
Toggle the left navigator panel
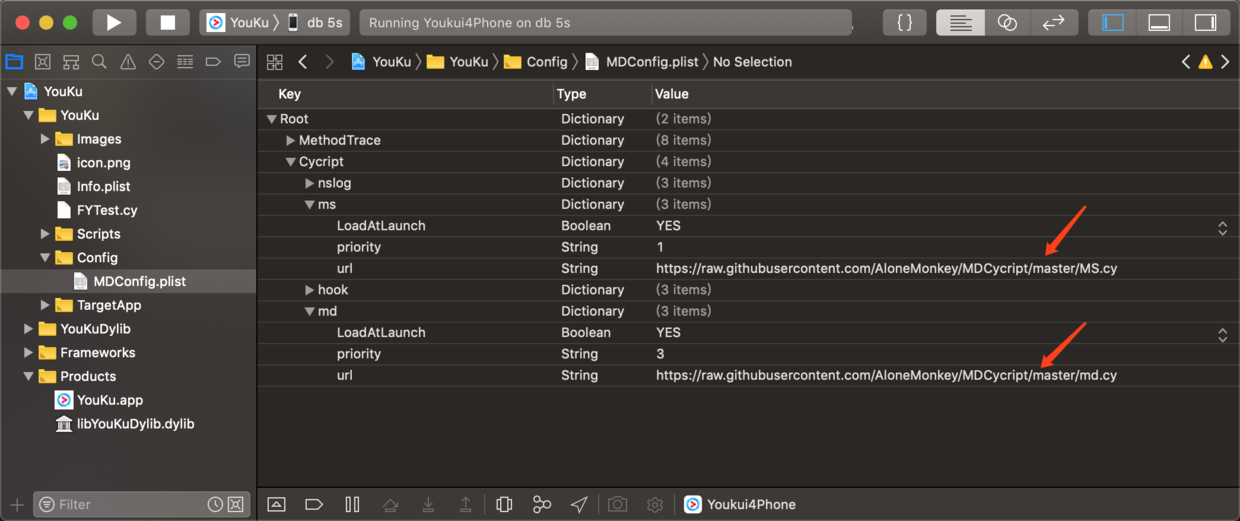(x=1113, y=22)
